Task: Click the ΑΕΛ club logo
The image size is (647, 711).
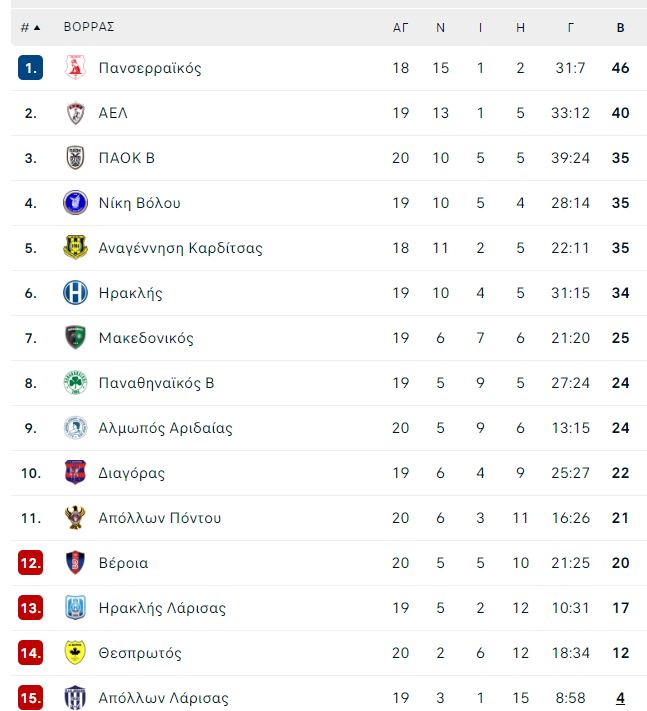Action: (75, 112)
